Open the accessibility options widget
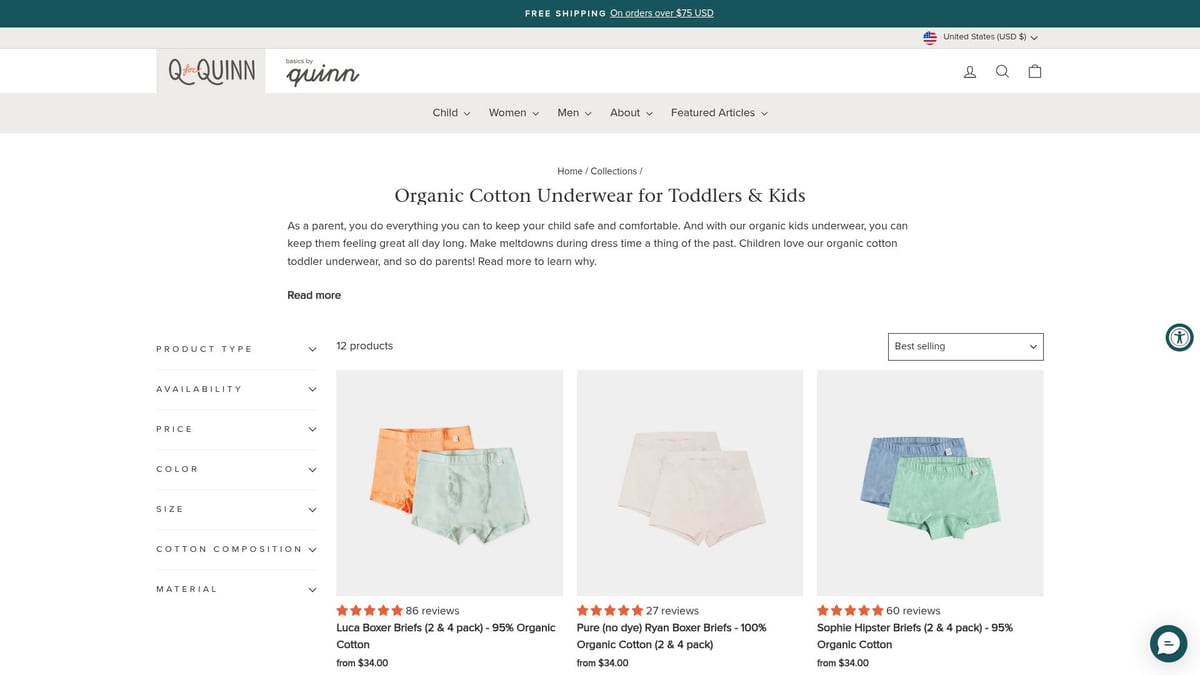 pyautogui.click(x=1179, y=338)
